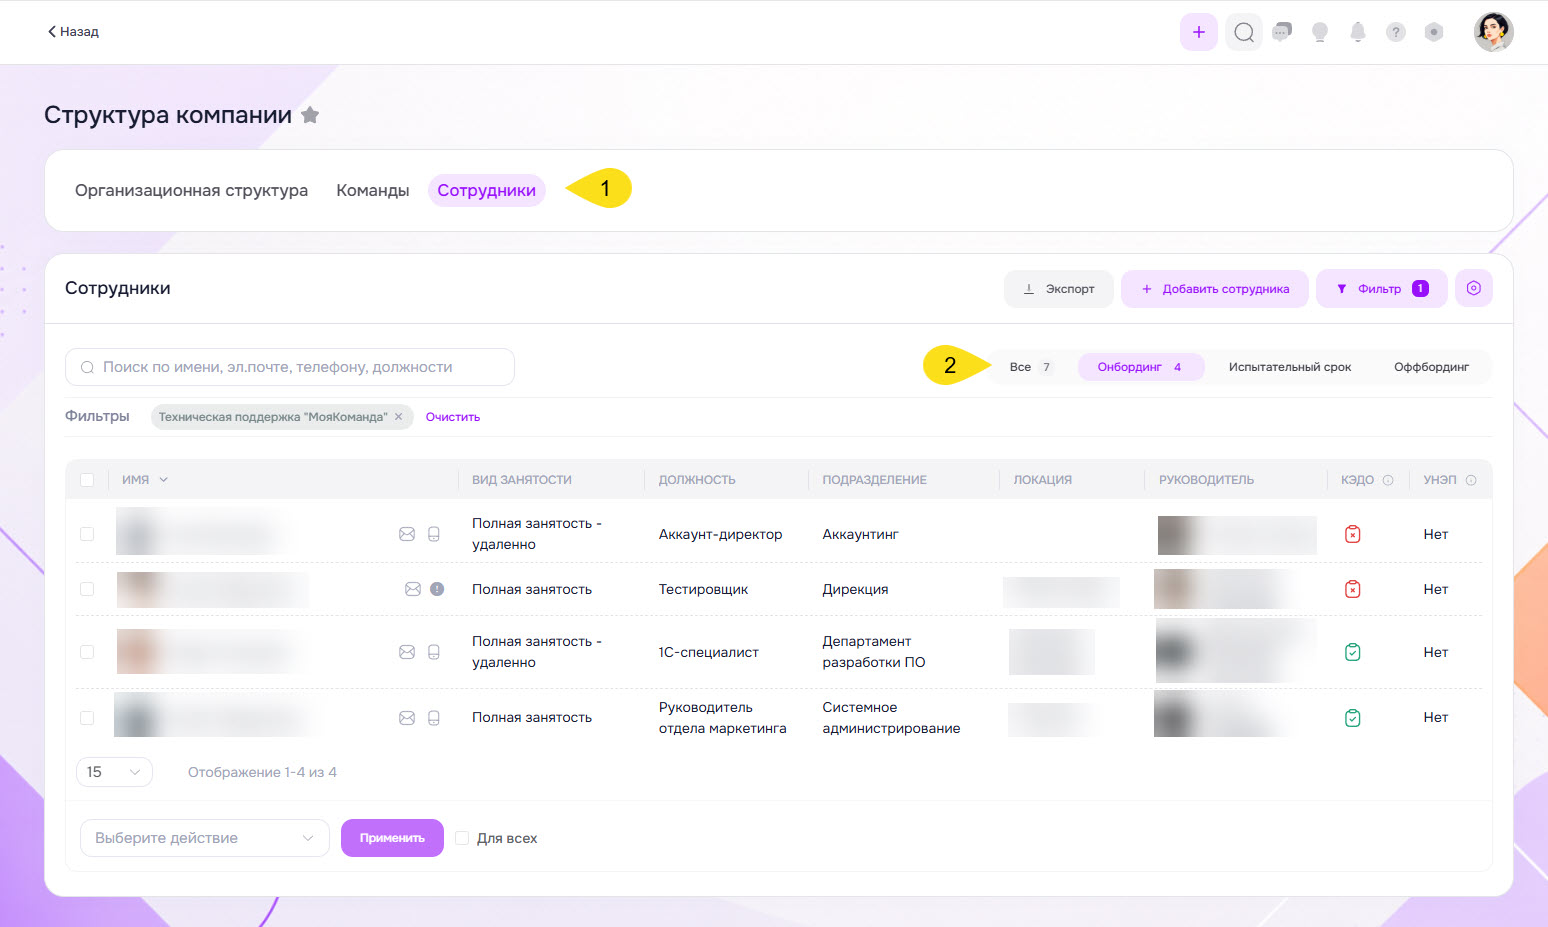Show Все employees tab
1548x927 pixels.
pos(1030,367)
